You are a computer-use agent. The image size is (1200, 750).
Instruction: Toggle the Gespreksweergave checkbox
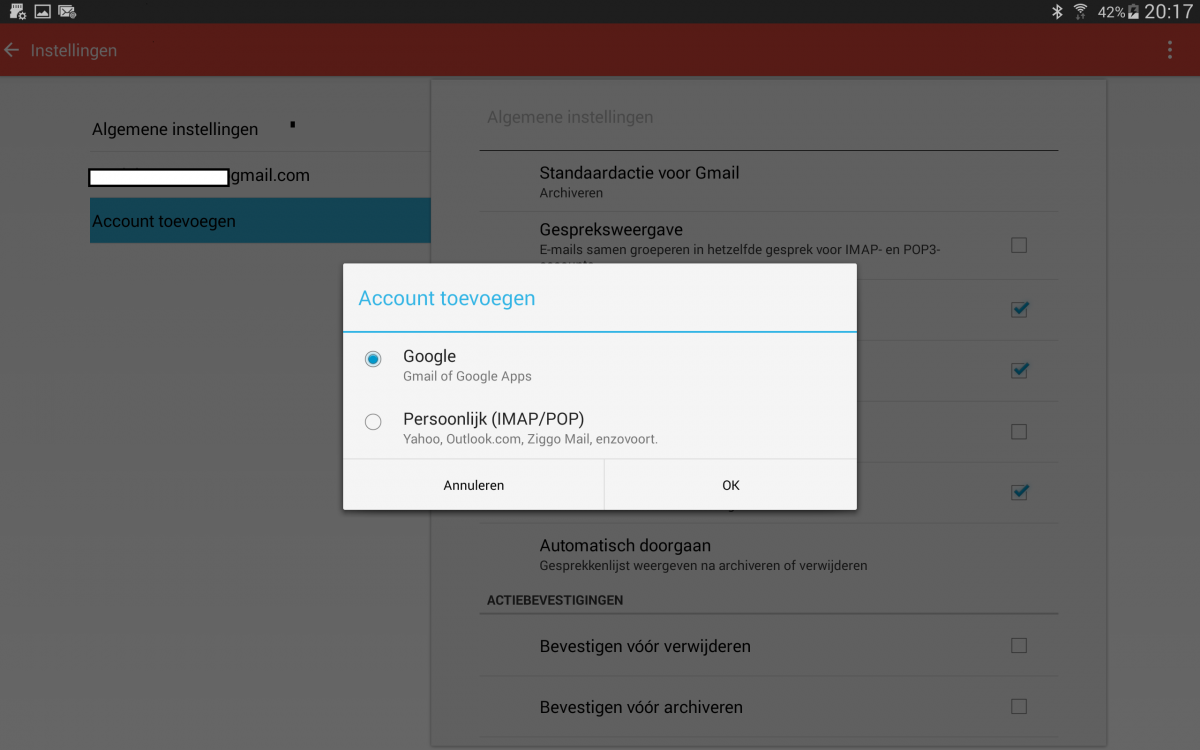pyautogui.click(x=1019, y=245)
